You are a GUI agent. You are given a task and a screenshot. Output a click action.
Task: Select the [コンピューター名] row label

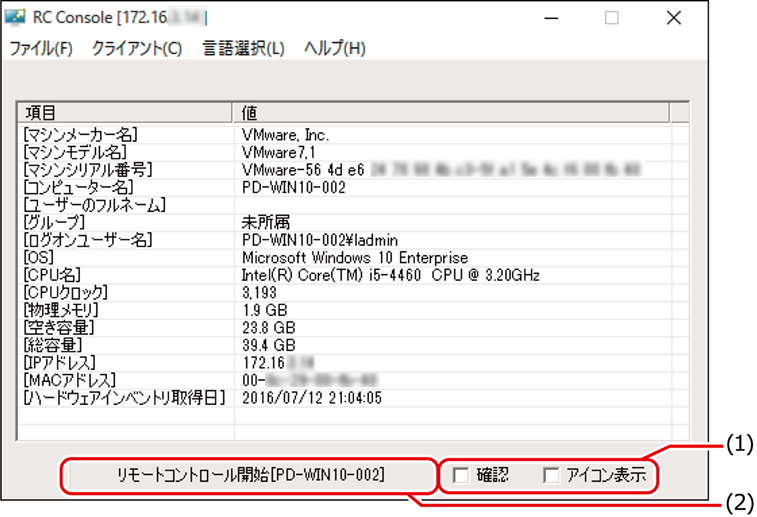78,187
